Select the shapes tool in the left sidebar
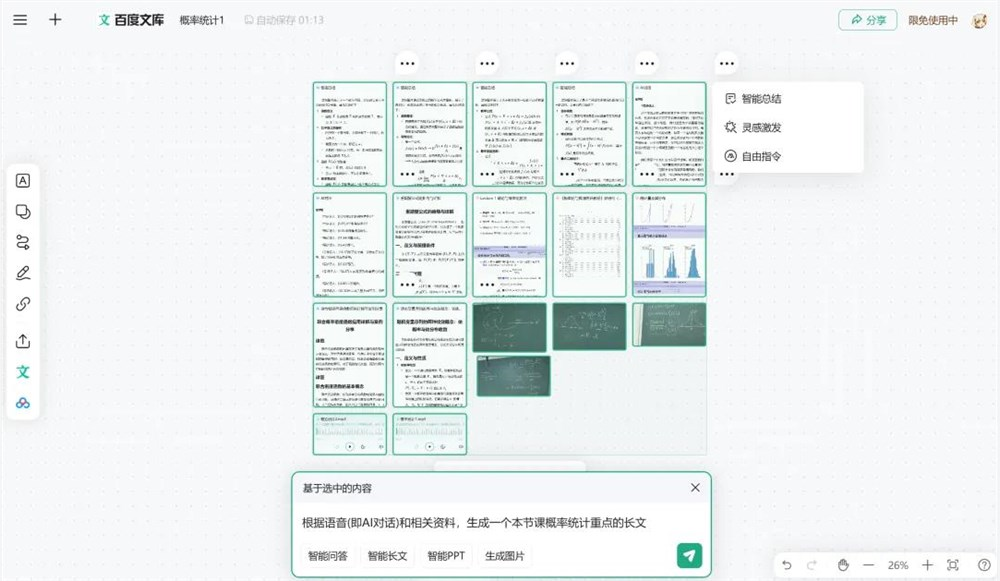Screen dimensions: 1000x581 (22, 209)
